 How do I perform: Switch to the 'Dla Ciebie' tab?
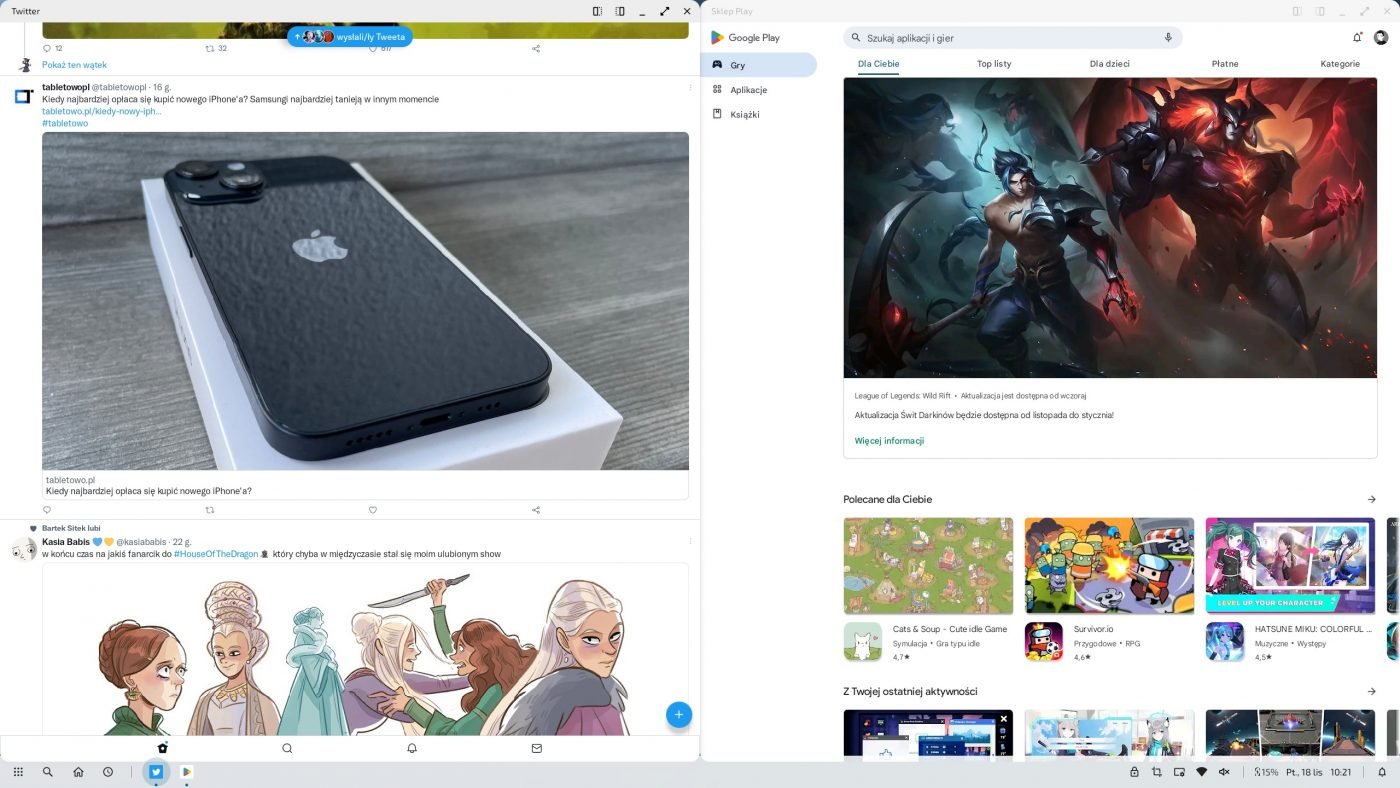click(x=879, y=64)
